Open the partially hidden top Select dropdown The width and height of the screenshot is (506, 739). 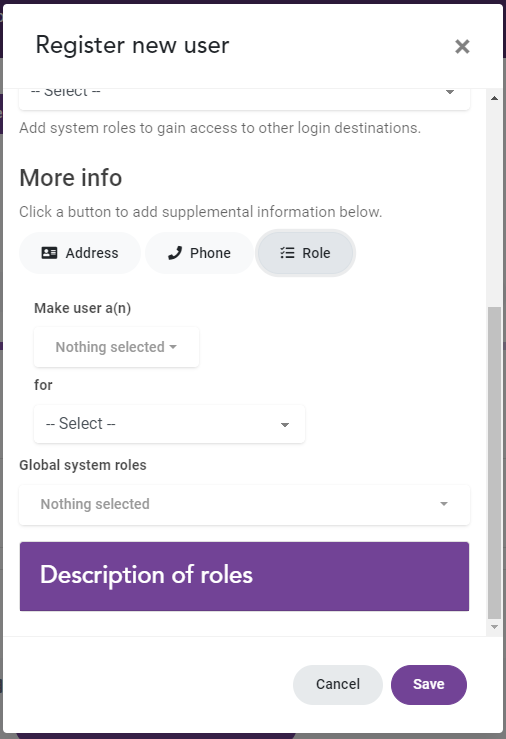244,99
